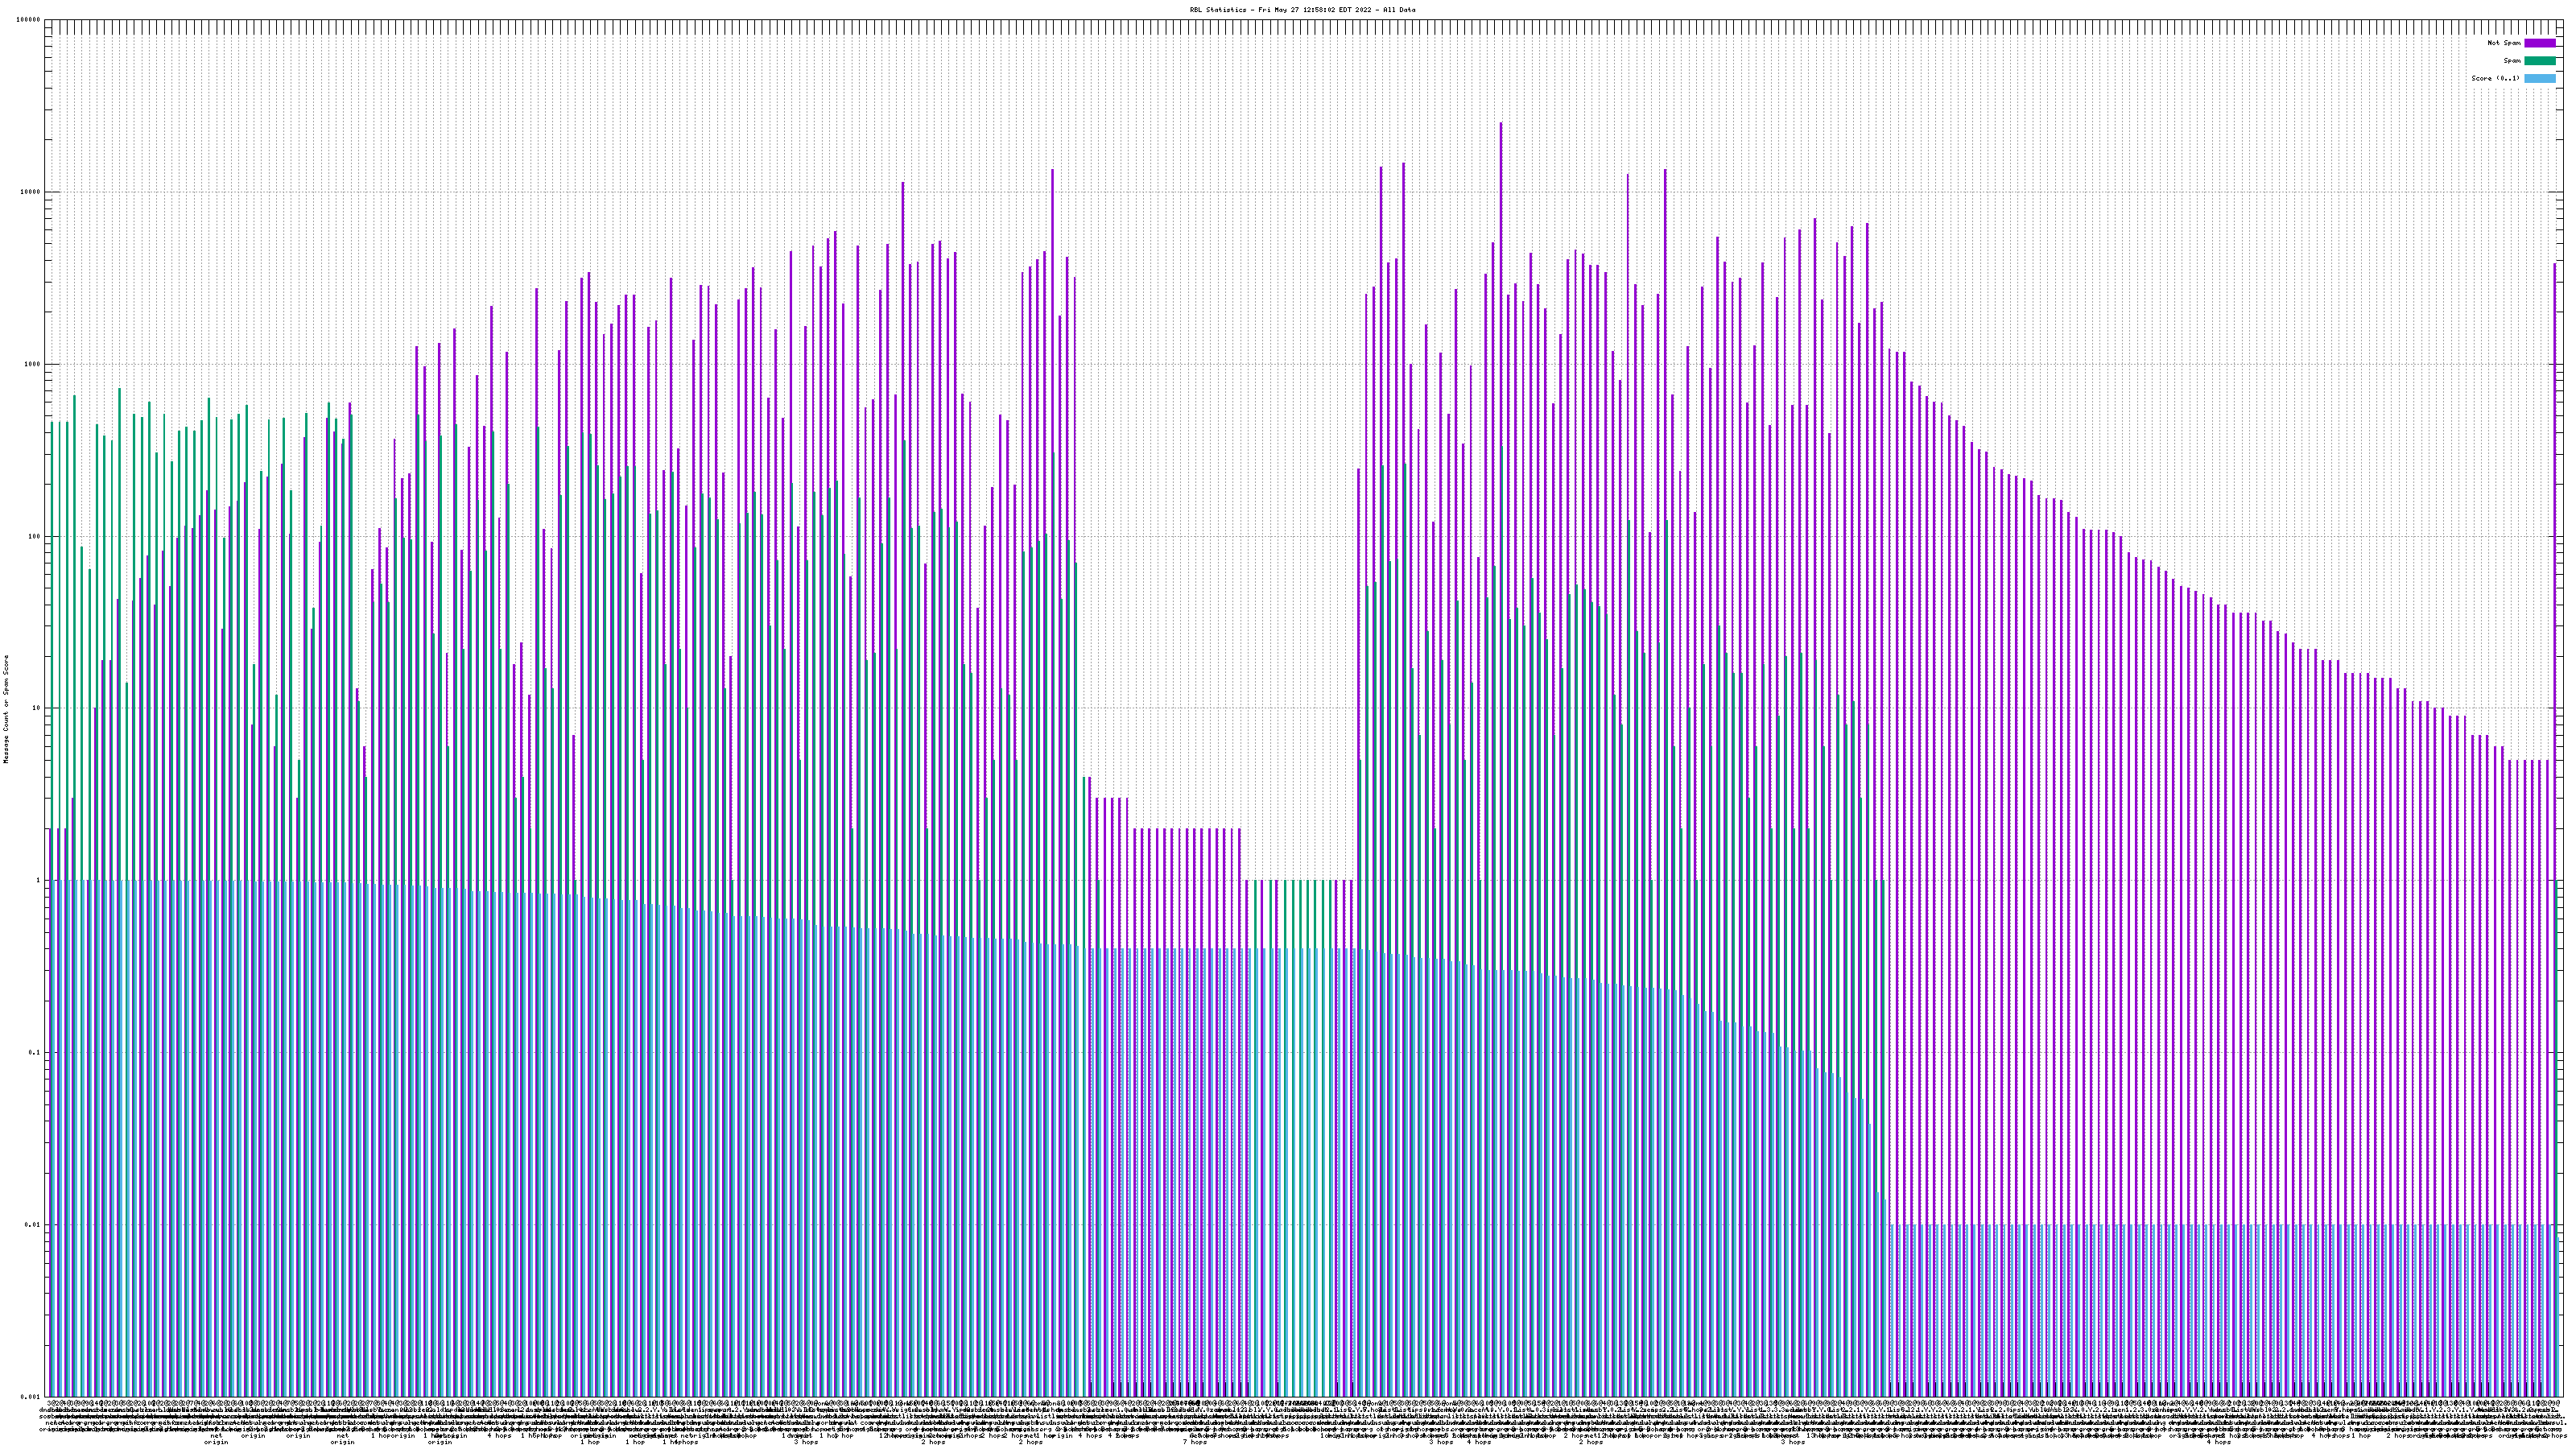Click the purple Not Spam legend swatch
Image resolution: width=2576 pixels, height=1449 pixels.
pos(2539,43)
